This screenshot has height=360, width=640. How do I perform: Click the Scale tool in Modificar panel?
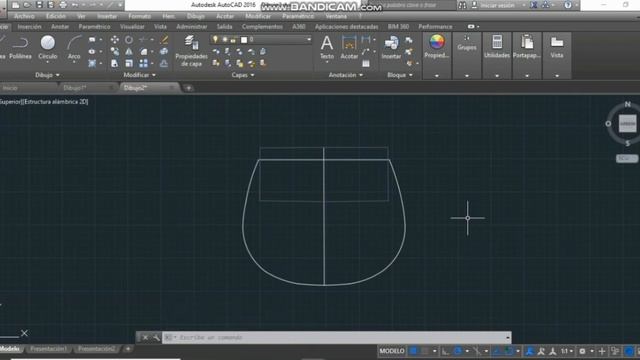[129, 63]
